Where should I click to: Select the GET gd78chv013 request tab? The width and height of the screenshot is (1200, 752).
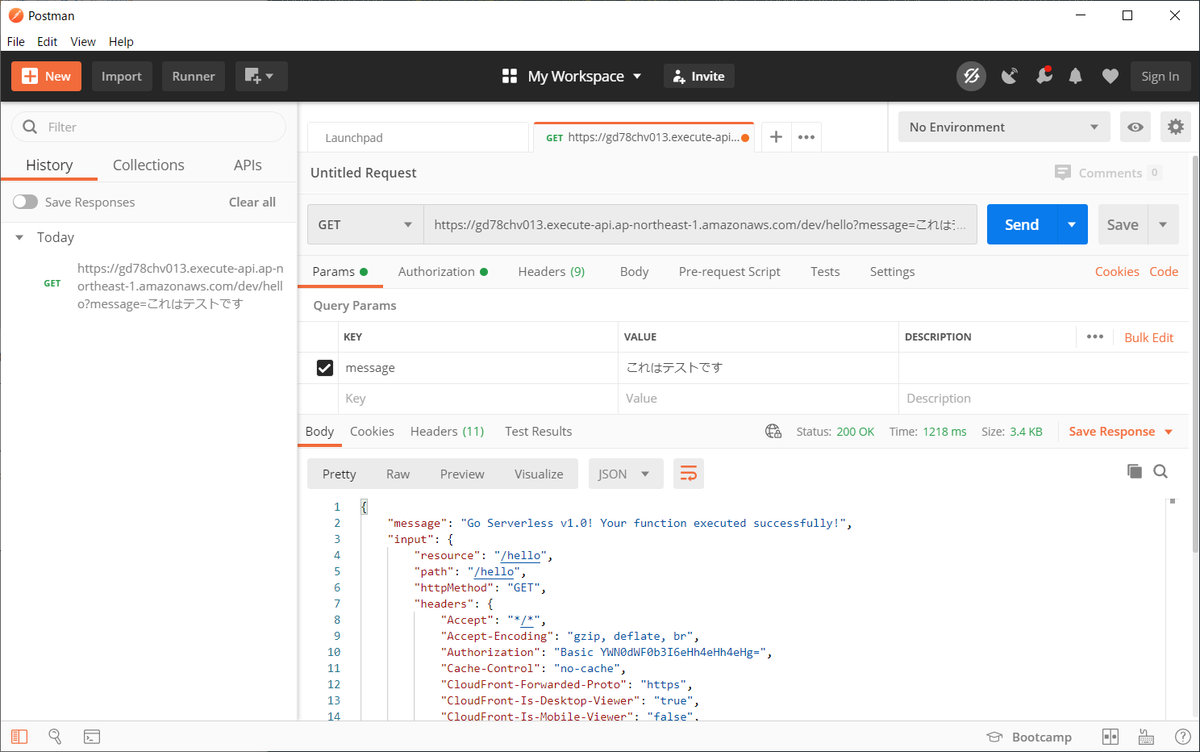tap(645, 137)
